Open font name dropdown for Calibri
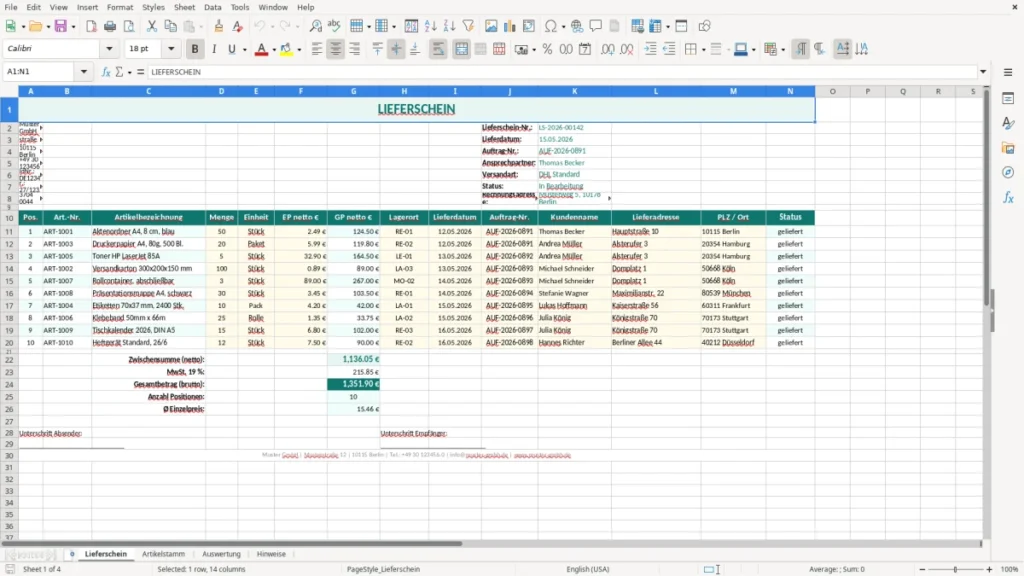 click(x=109, y=48)
